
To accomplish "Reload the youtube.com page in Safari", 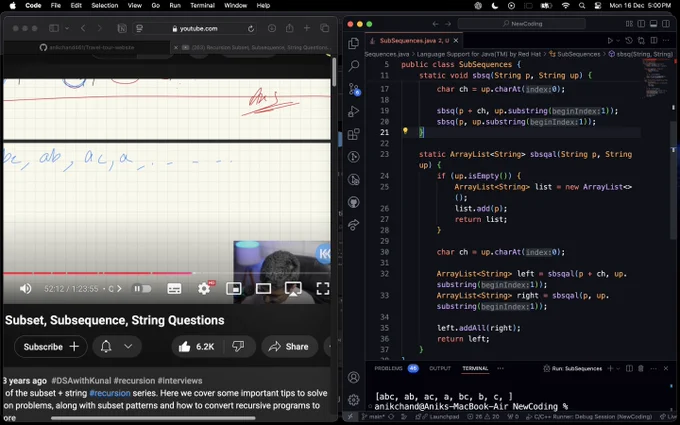I will point(251,29).
